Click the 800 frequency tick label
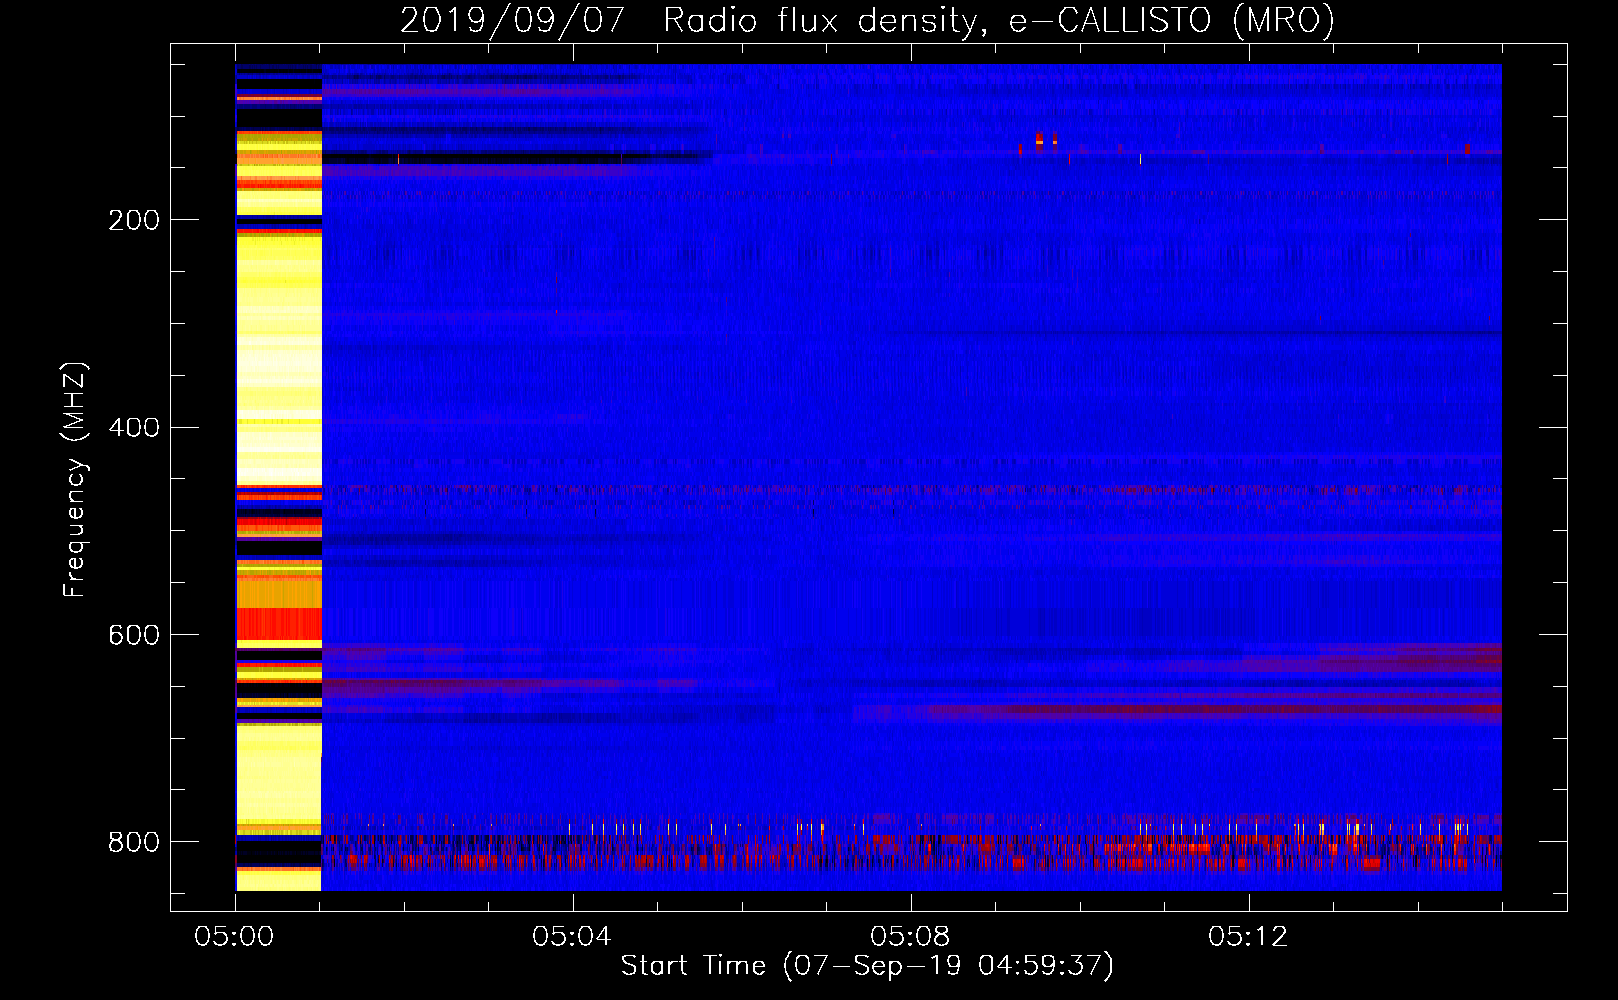Screen dimensions: 1618x1000 click(133, 842)
